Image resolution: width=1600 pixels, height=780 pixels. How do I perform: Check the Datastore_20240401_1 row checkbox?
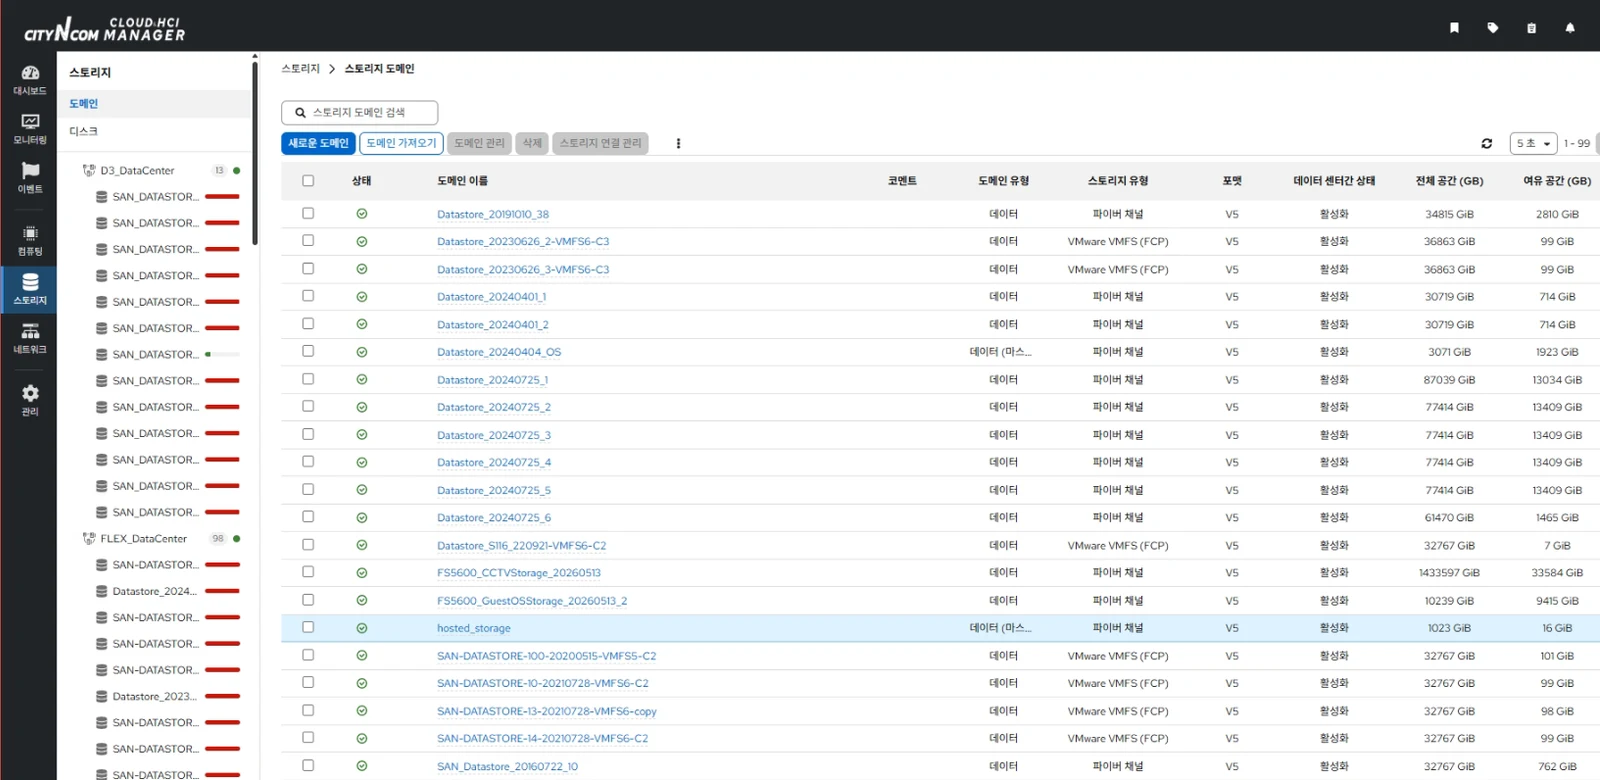(x=308, y=296)
